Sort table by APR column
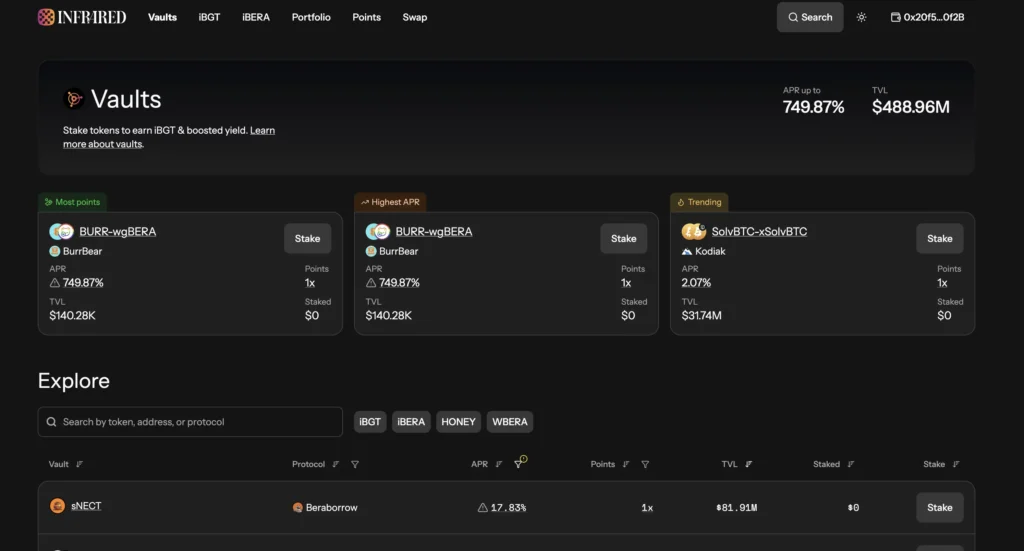Viewport: 1024px width, 551px height. coord(498,464)
